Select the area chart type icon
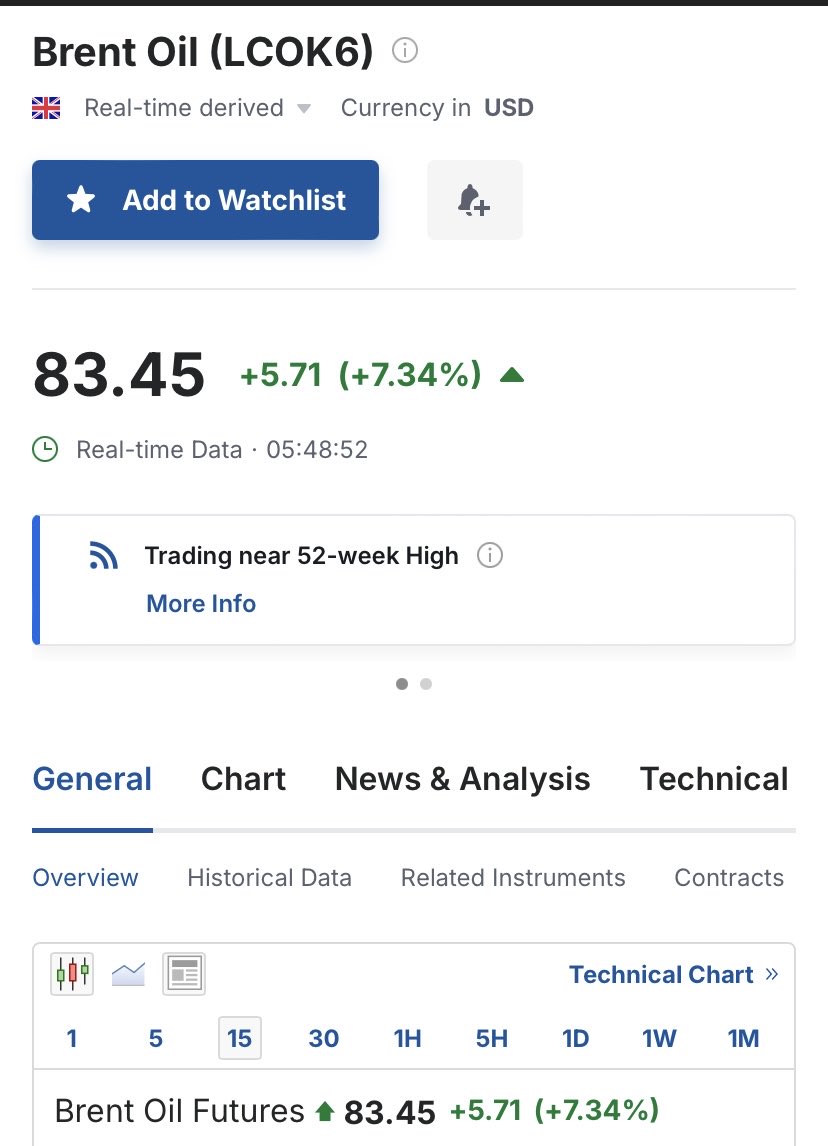Image resolution: width=828 pixels, height=1146 pixels. tap(128, 974)
